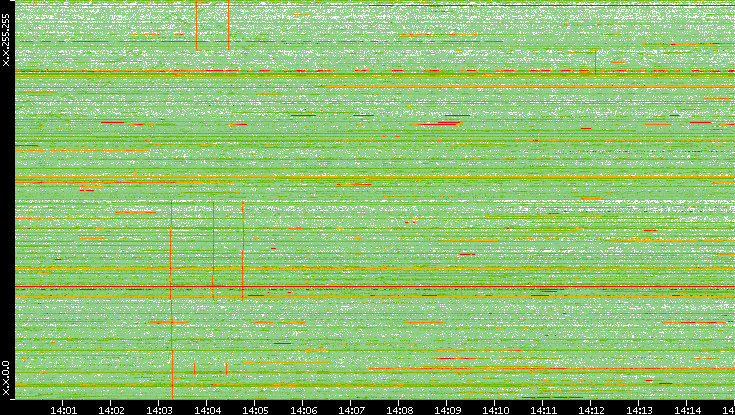Click the 14:01 time axis label
735x415 pixels.
(x=63, y=410)
